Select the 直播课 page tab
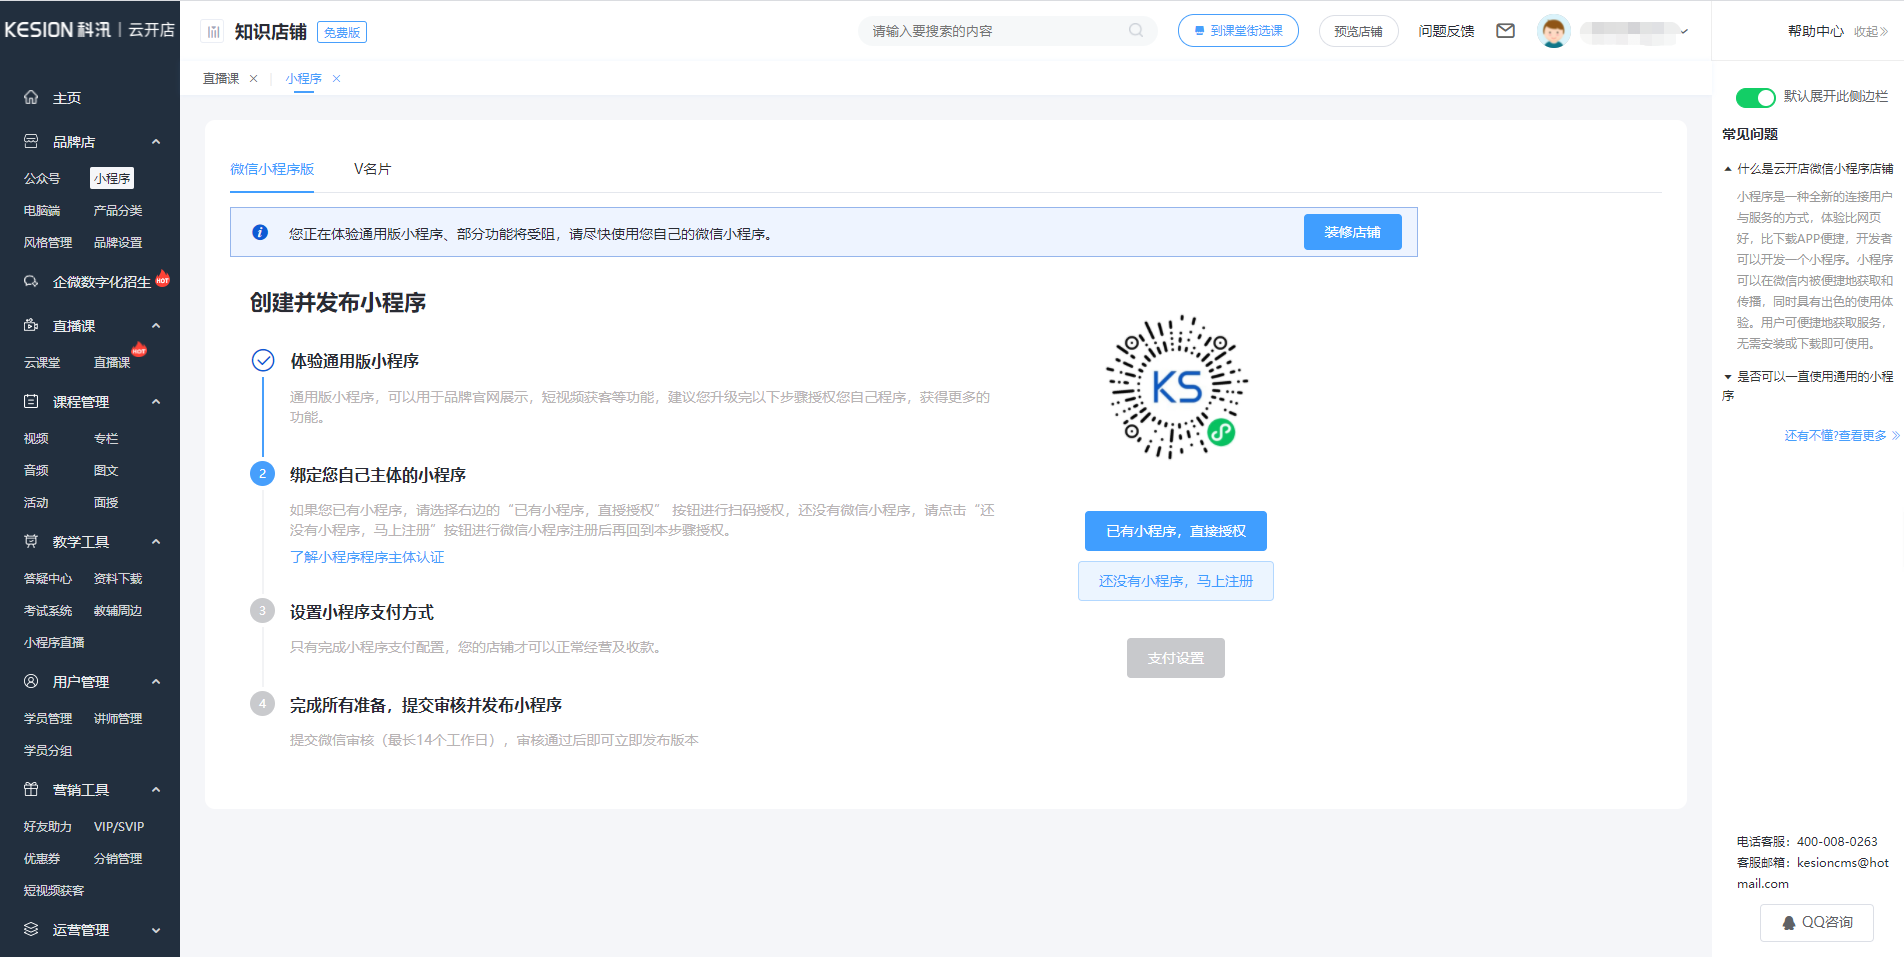This screenshot has width=1904, height=957. (x=221, y=79)
